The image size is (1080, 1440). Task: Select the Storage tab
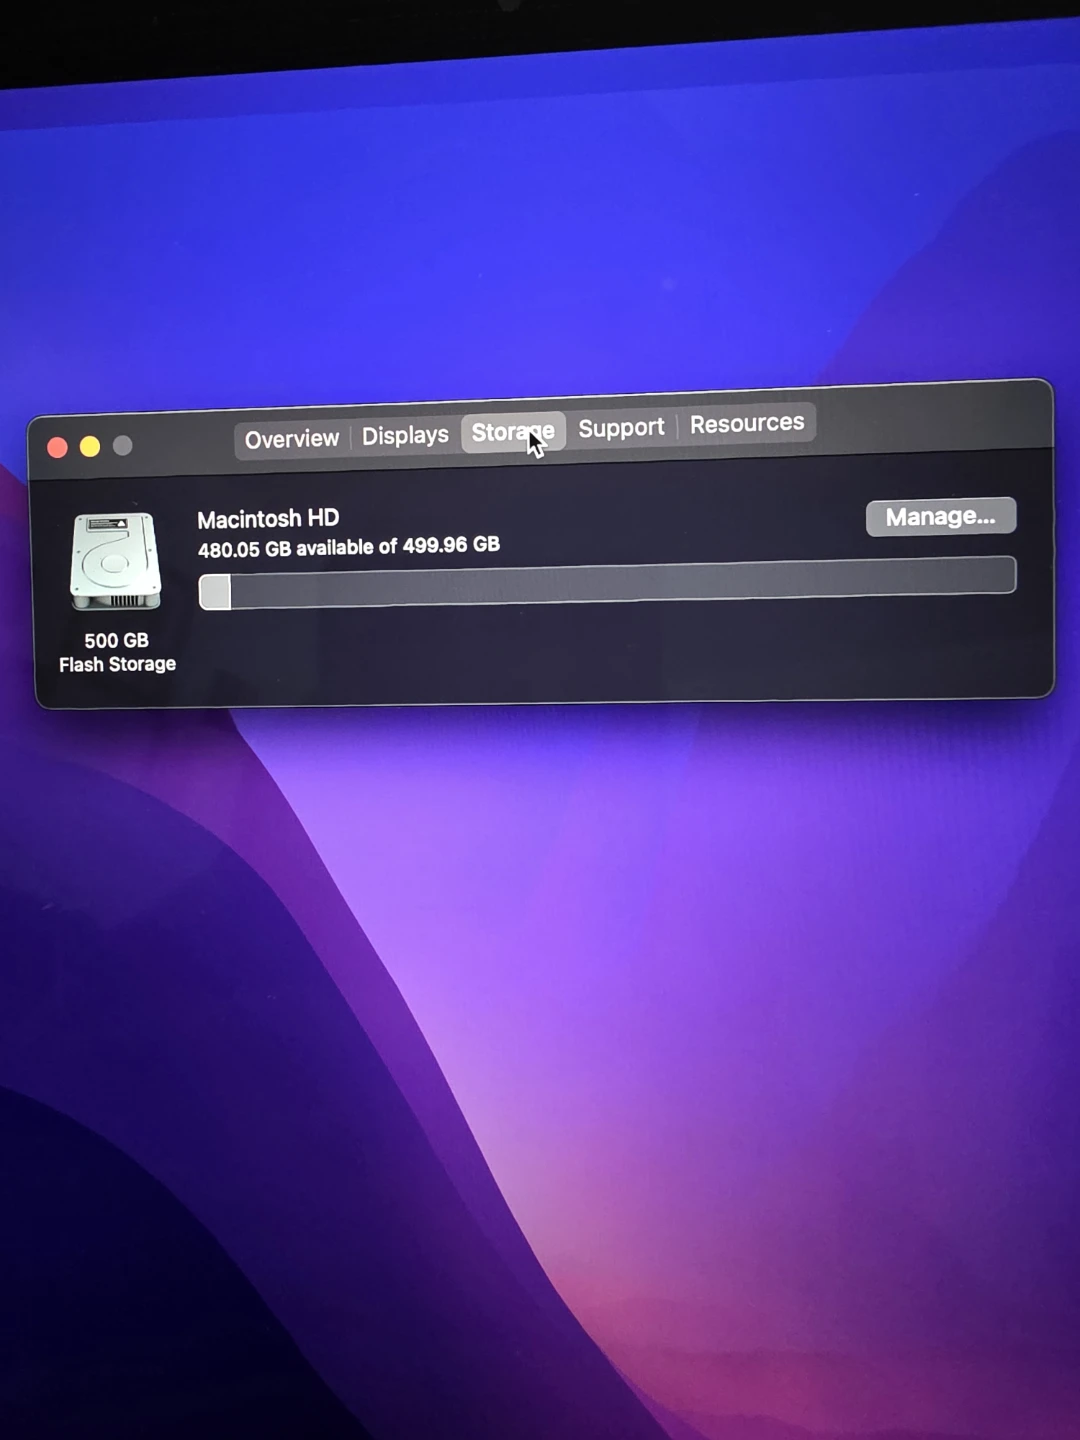click(x=513, y=432)
